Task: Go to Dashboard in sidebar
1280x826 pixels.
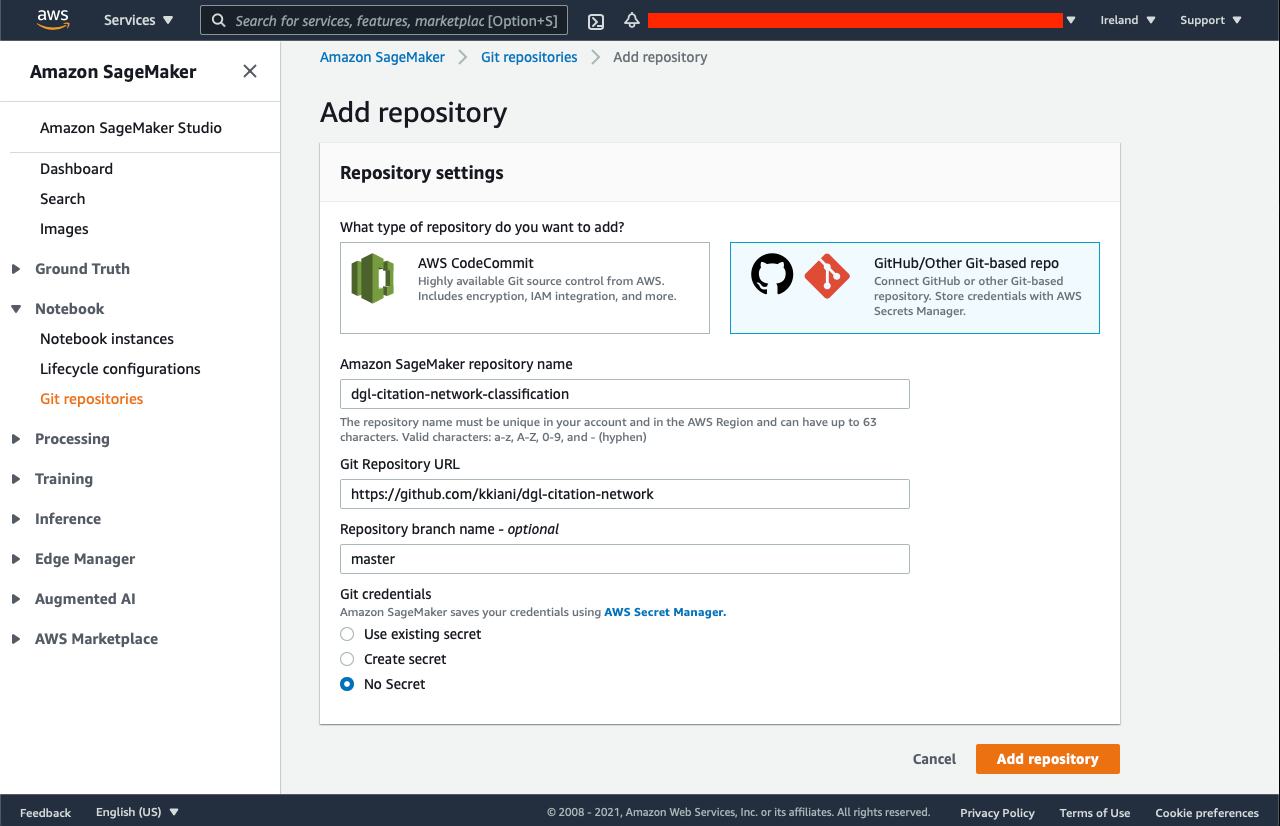Action: [x=76, y=169]
